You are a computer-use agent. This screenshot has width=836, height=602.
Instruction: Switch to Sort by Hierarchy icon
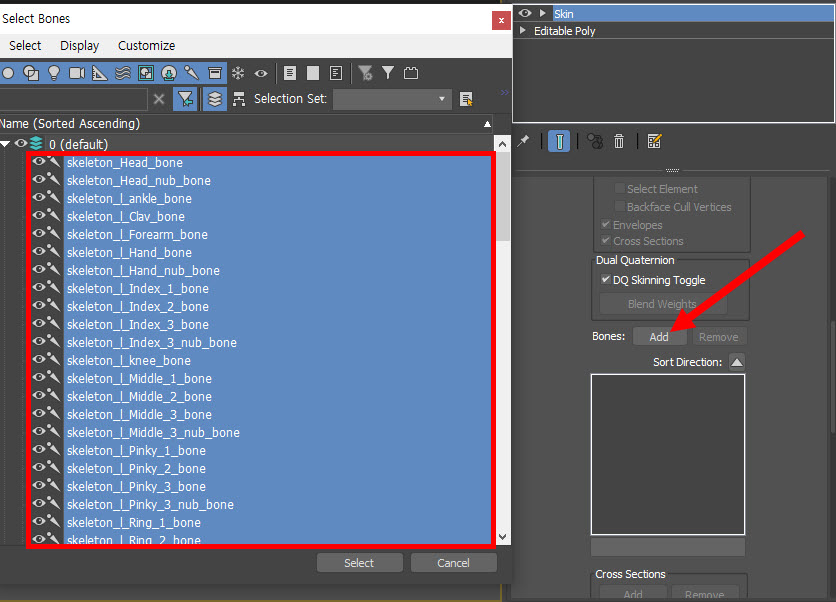[239, 99]
